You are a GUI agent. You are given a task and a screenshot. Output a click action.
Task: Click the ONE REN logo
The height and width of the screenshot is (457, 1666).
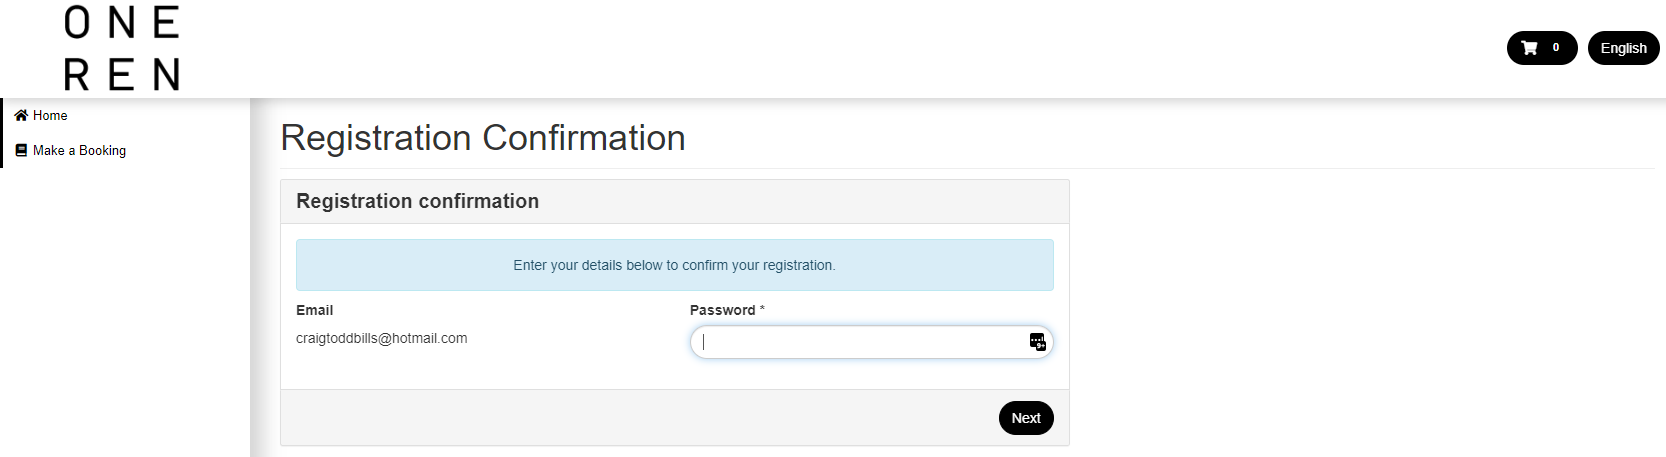(x=122, y=48)
